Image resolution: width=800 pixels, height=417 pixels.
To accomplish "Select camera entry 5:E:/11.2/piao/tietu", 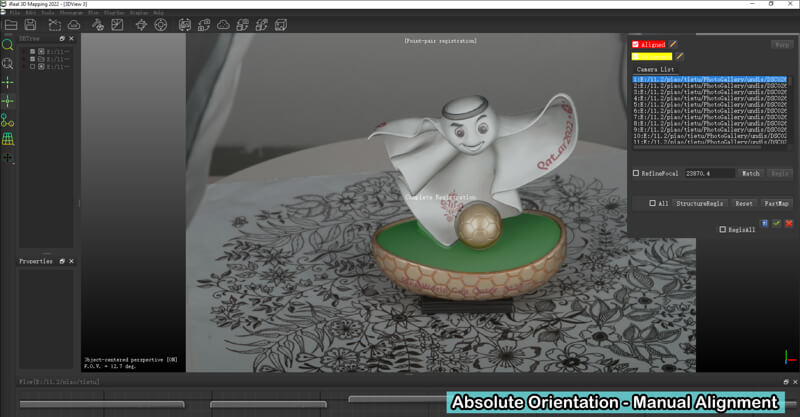I will pyautogui.click(x=710, y=105).
